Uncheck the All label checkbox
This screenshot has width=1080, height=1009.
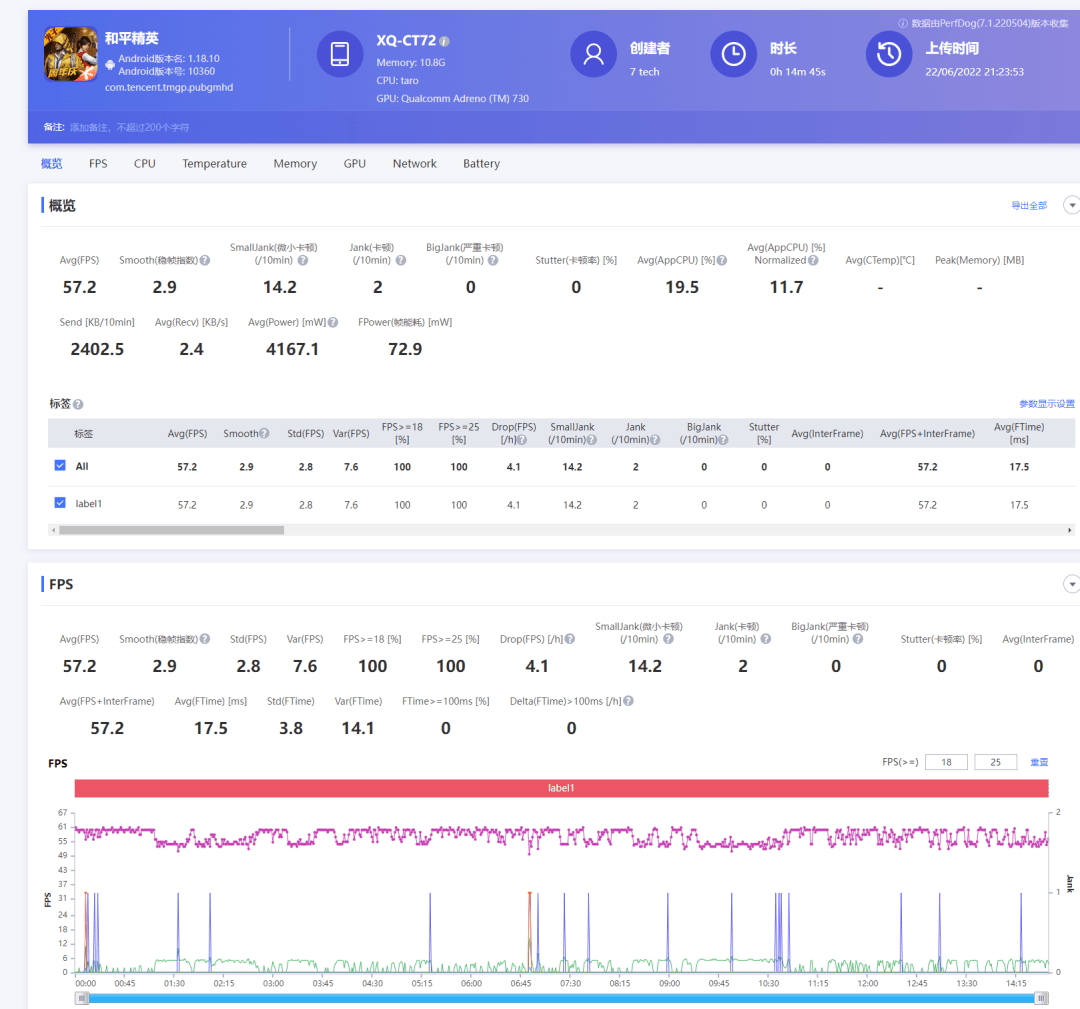click(x=60, y=466)
